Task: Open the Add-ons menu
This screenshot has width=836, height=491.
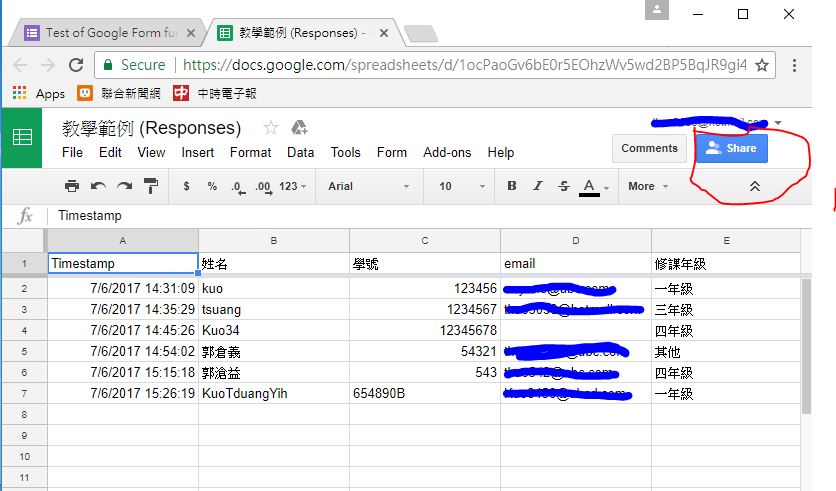Action: click(x=447, y=152)
